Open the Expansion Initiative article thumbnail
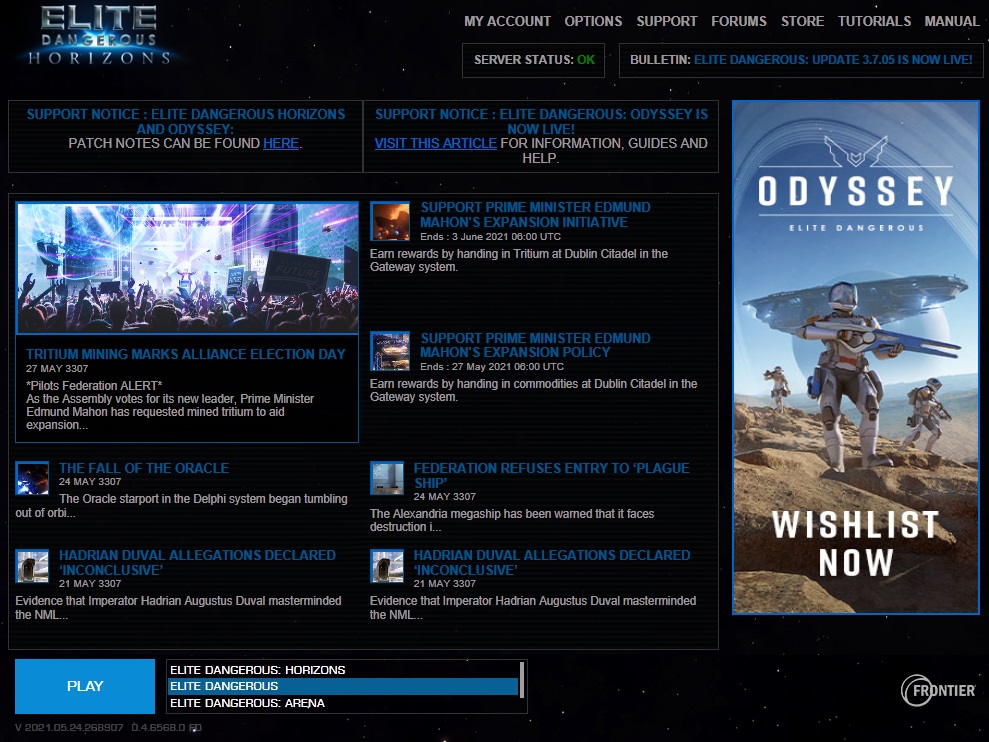The width and height of the screenshot is (989, 742). 390,221
